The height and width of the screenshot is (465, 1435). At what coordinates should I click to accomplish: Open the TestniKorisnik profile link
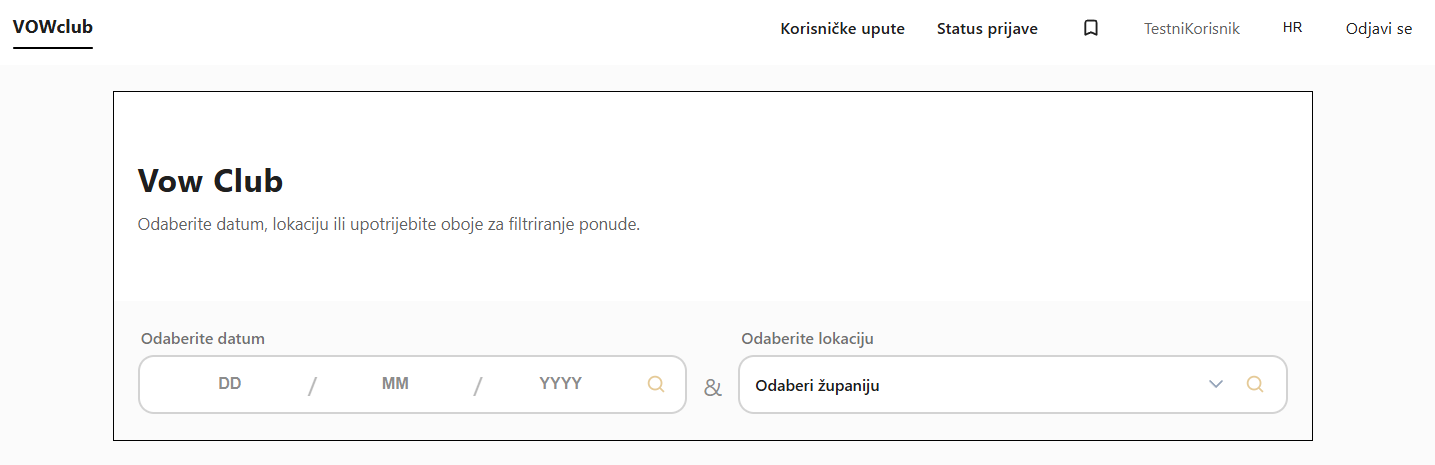(x=1191, y=29)
